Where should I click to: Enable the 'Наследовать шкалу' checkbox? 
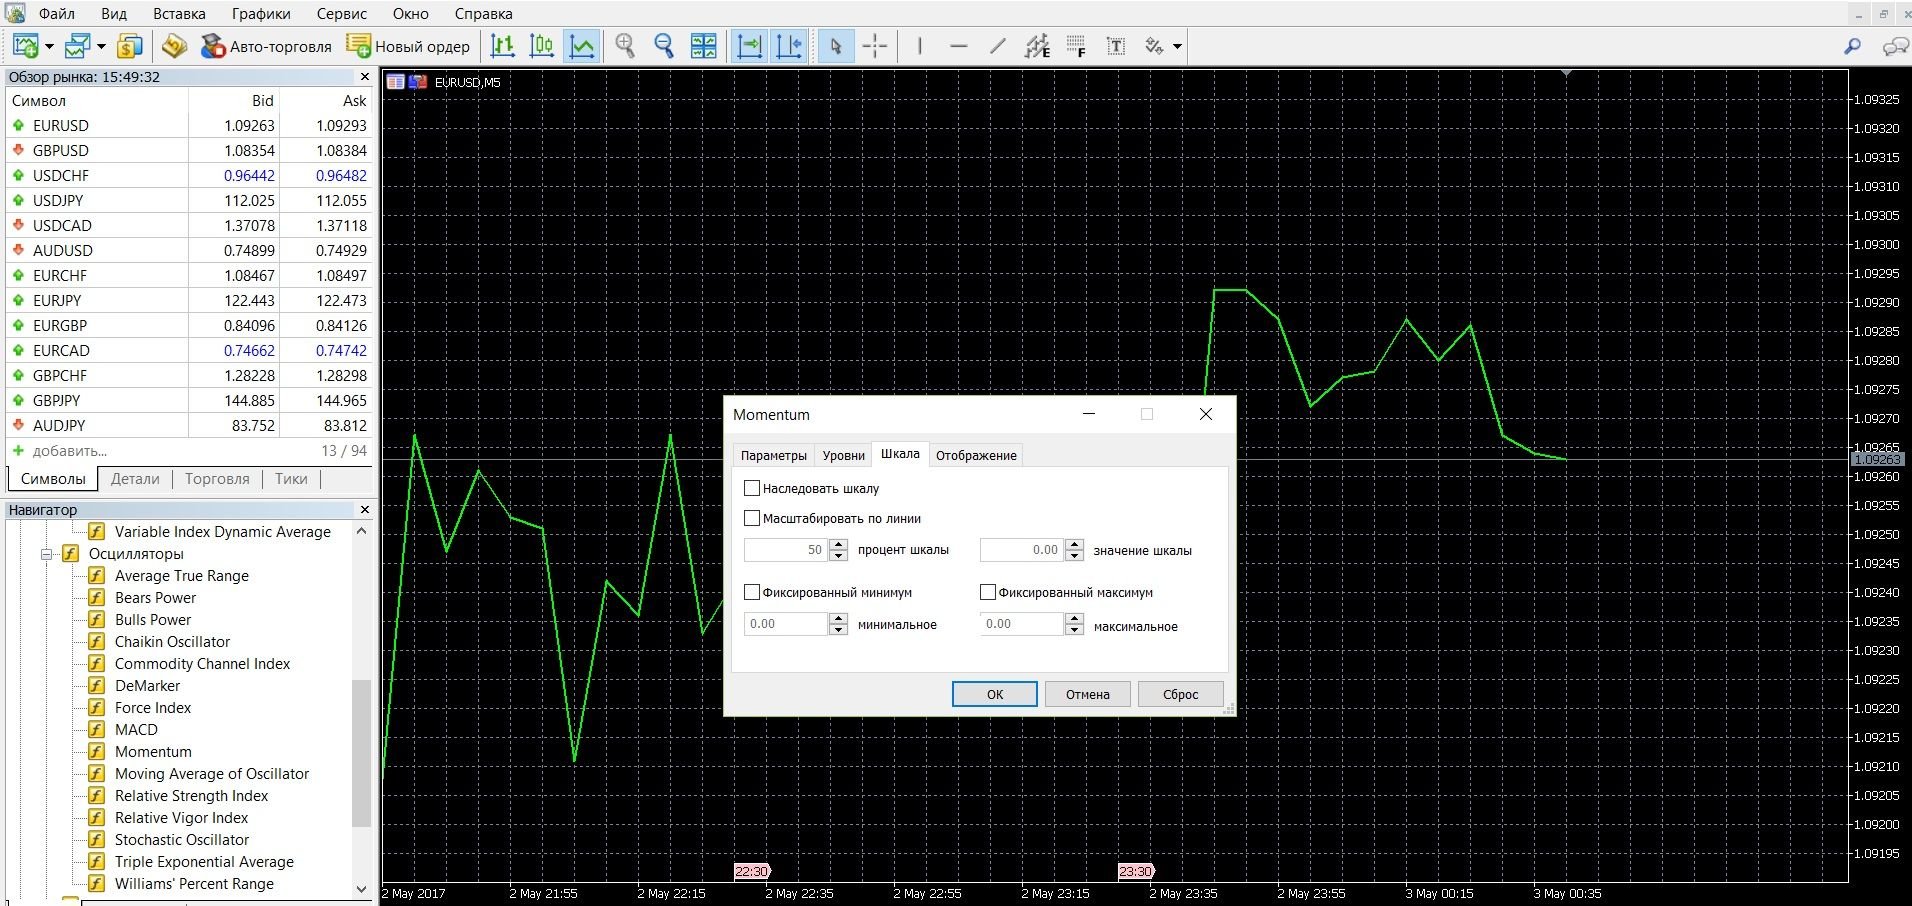tap(752, 488)
